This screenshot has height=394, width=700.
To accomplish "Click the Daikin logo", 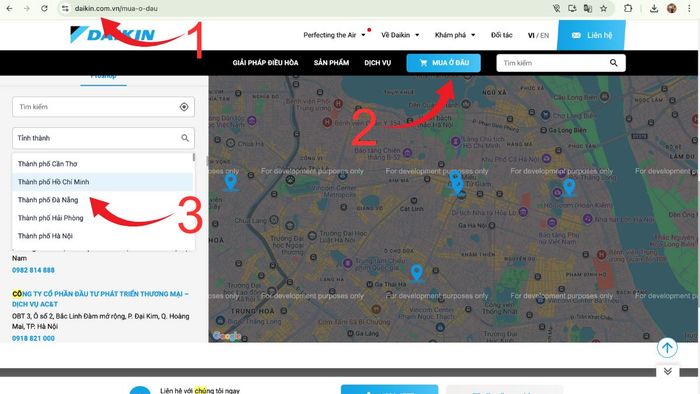I will coord(112,34).
